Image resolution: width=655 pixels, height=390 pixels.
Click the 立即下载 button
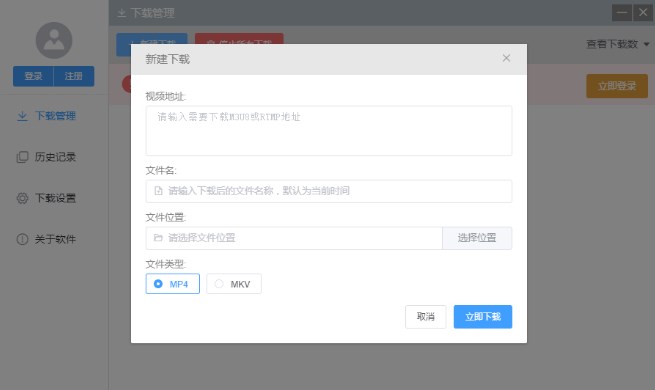[x=483, y=317]
